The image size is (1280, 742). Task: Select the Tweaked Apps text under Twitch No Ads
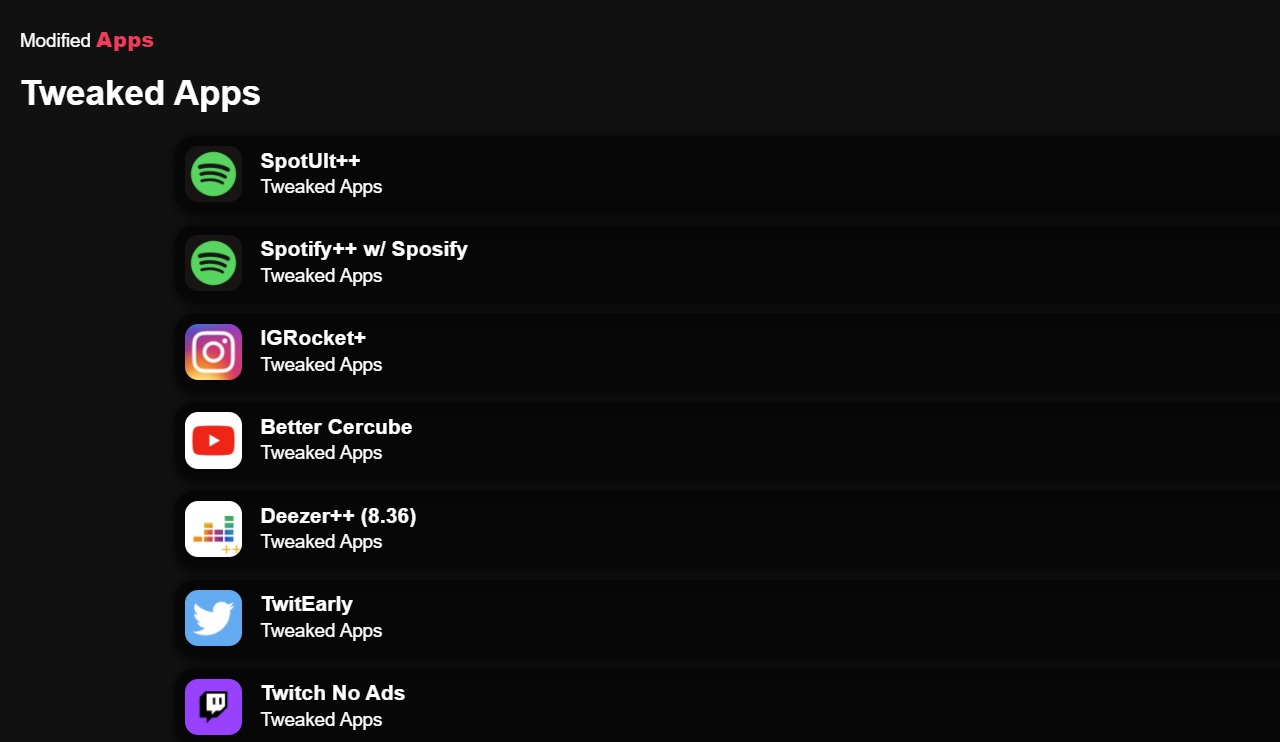tap(321, 719)
